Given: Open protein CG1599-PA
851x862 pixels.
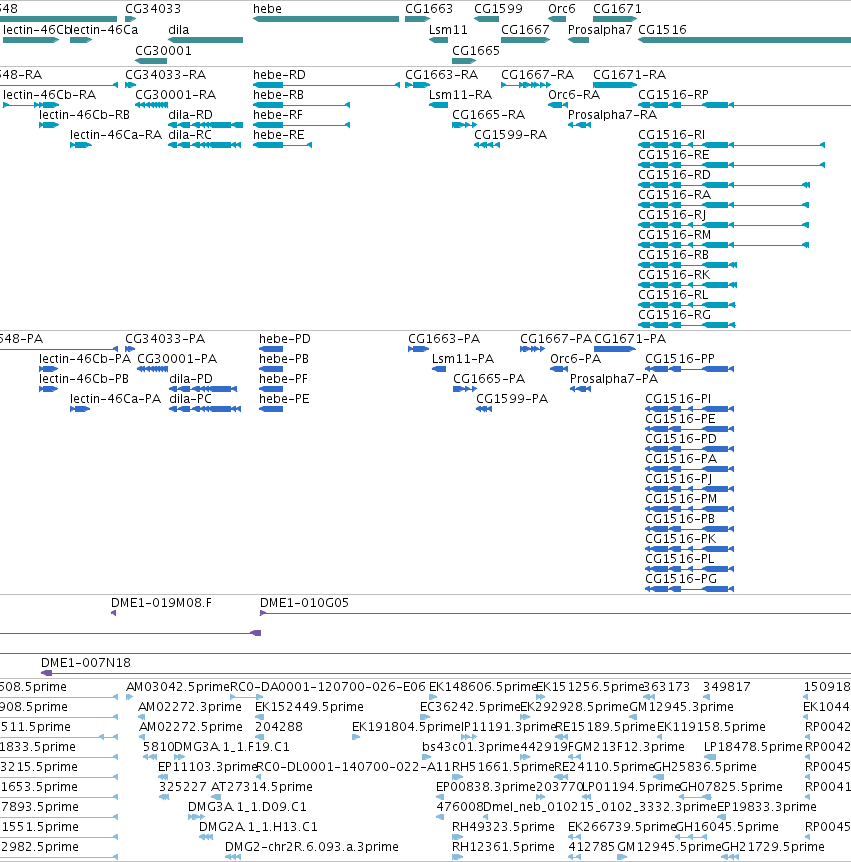Looking at the screenshot, I should pos(512,399).
